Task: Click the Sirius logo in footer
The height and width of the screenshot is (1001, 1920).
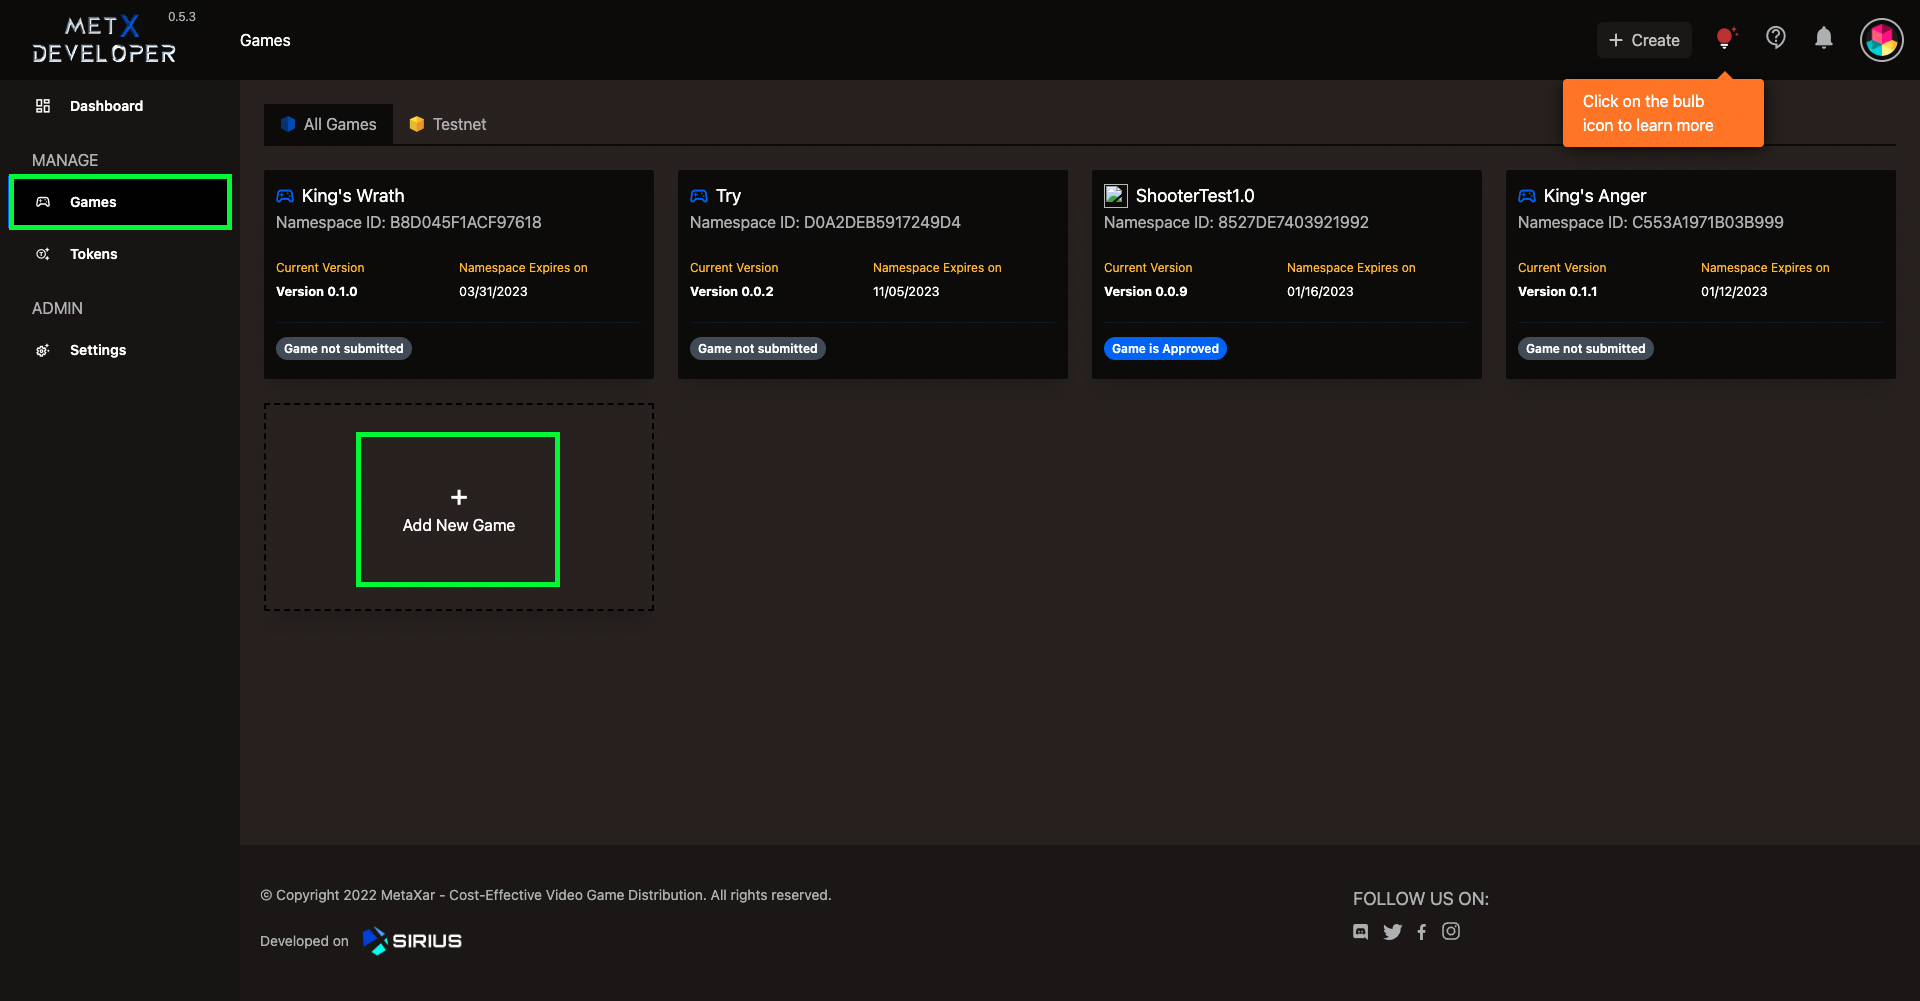Action: pos(412,941)
